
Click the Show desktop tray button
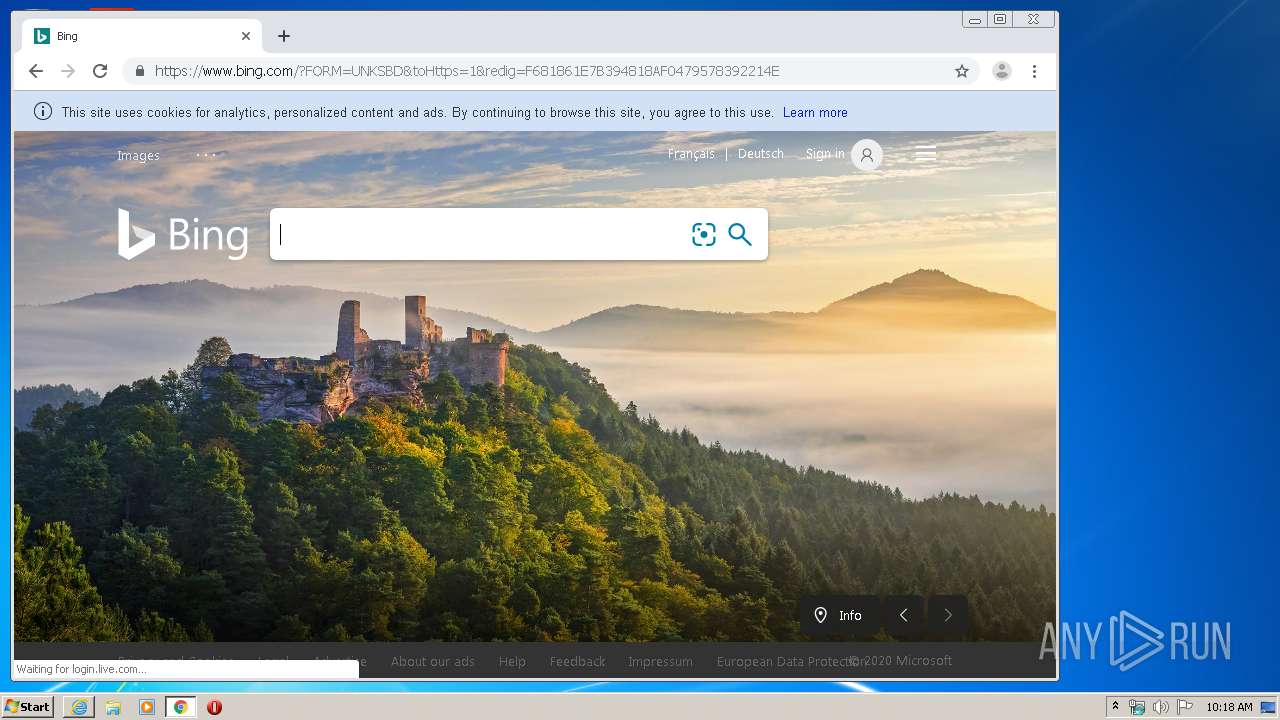(x=1268, y=707)
